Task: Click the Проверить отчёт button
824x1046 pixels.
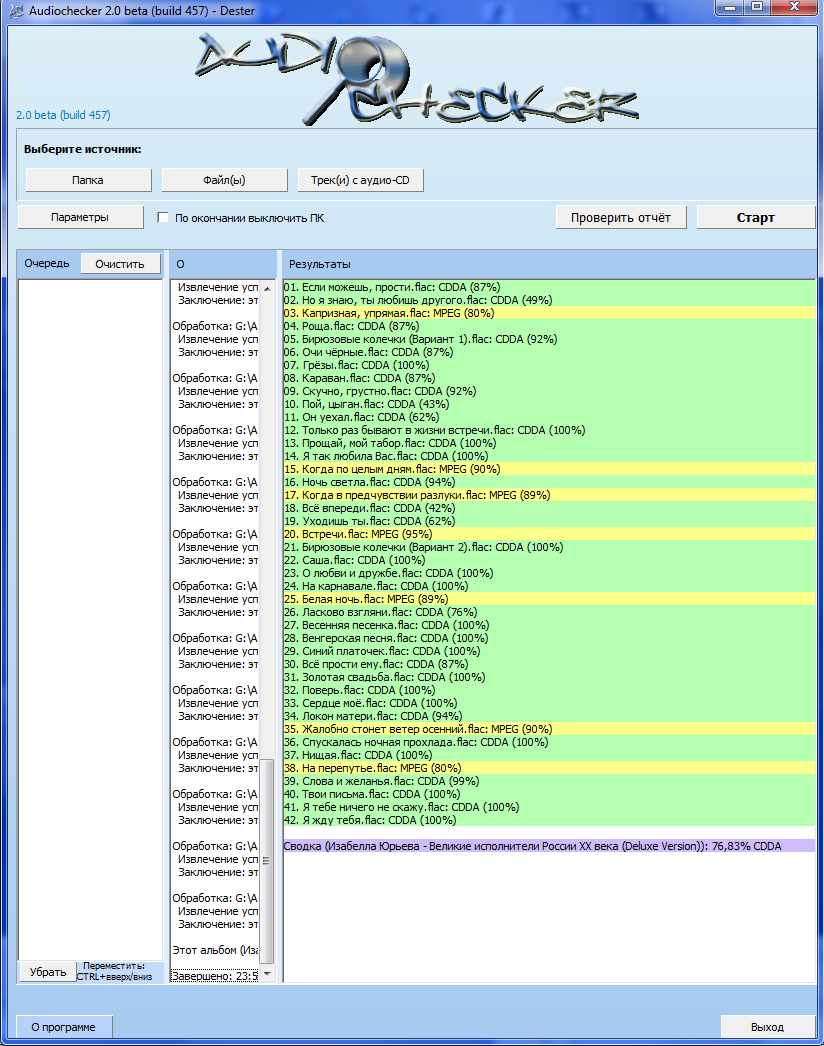Action: click(x=621, y=217)
